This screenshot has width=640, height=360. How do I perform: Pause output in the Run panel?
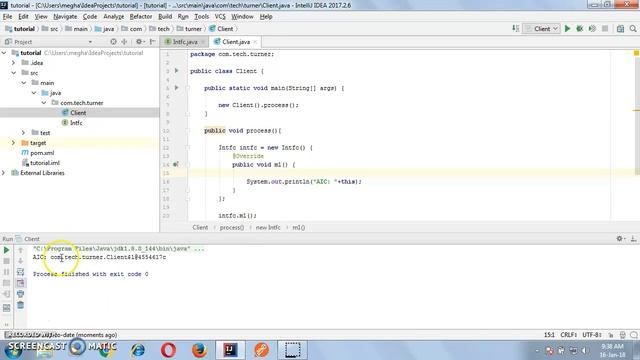[7, 272]
